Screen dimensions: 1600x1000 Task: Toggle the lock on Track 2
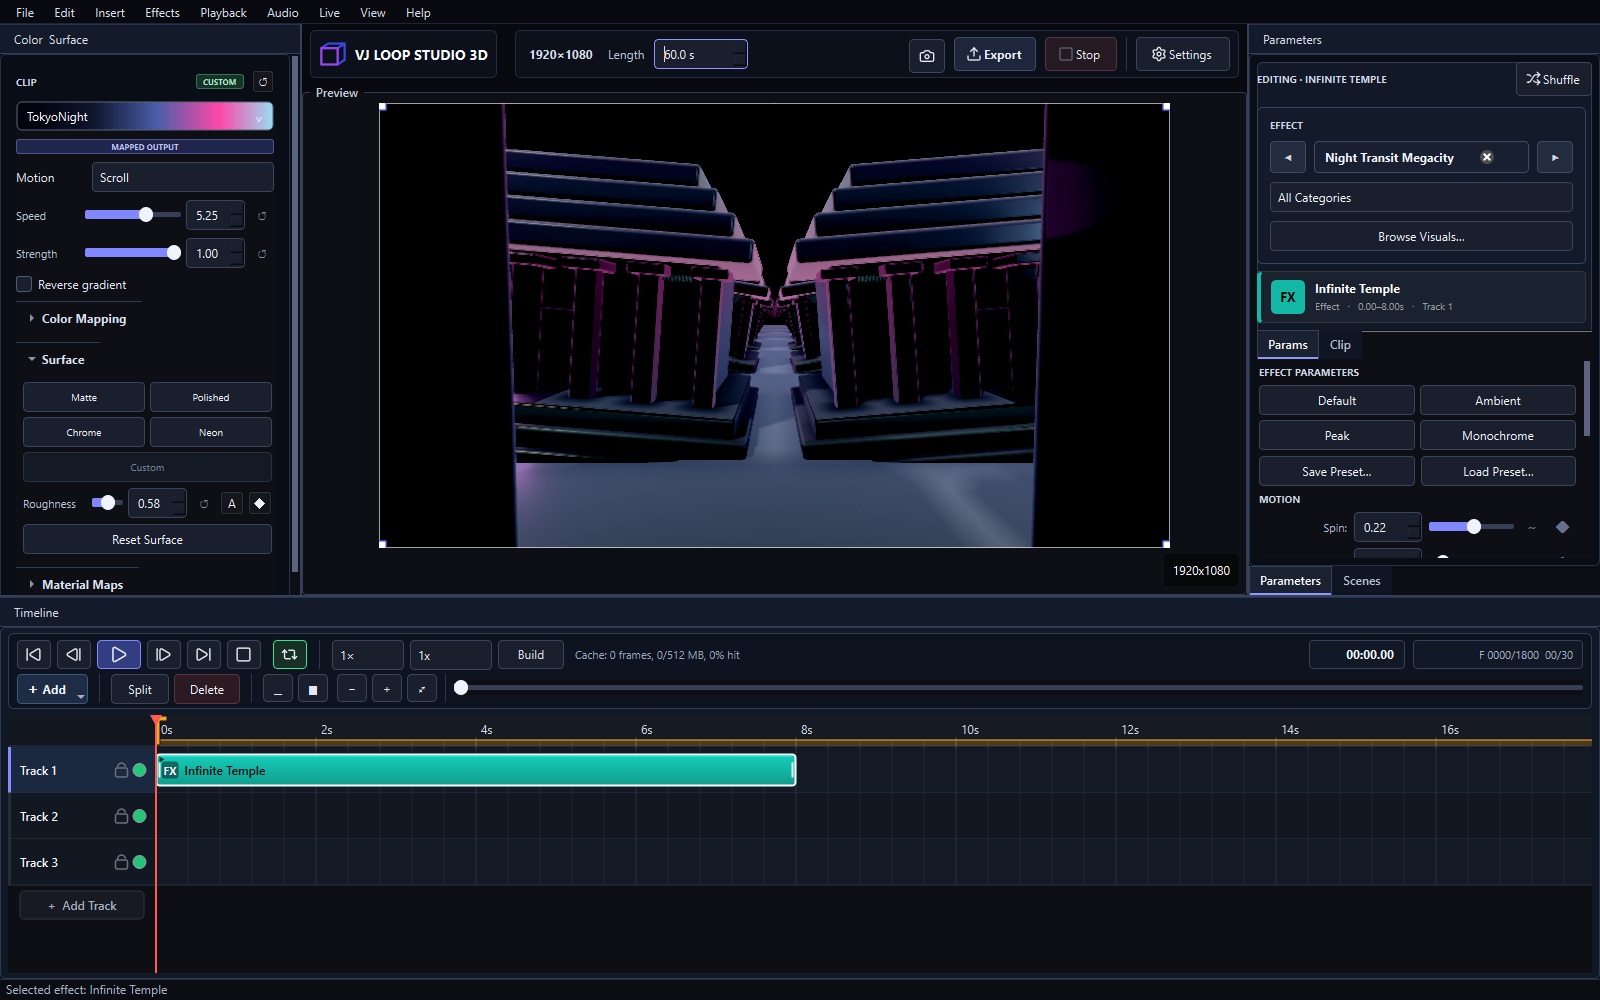coord(121,816)
